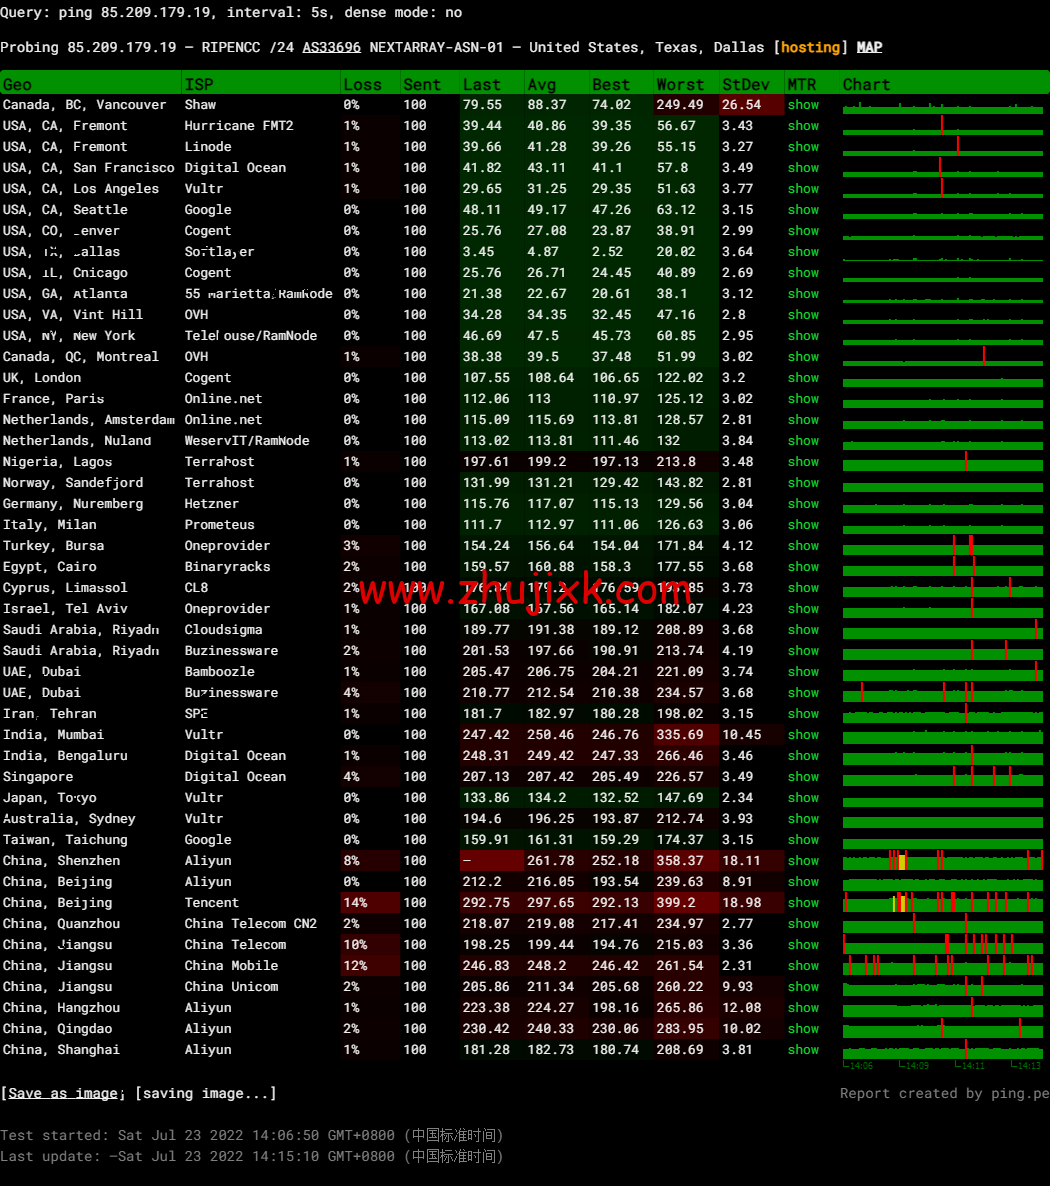
Task: Show MTR for China, Beijing Tencent
Action: pyautogui.click(x=802, y=903)
